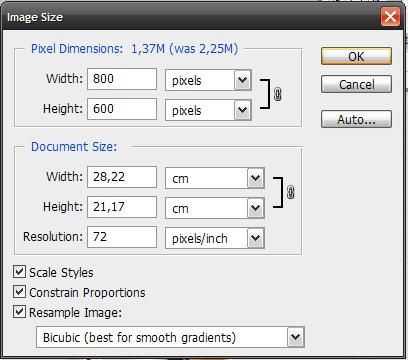Open the Document Height cm units dropdown

pyautogui.click(x=215, y=208)
